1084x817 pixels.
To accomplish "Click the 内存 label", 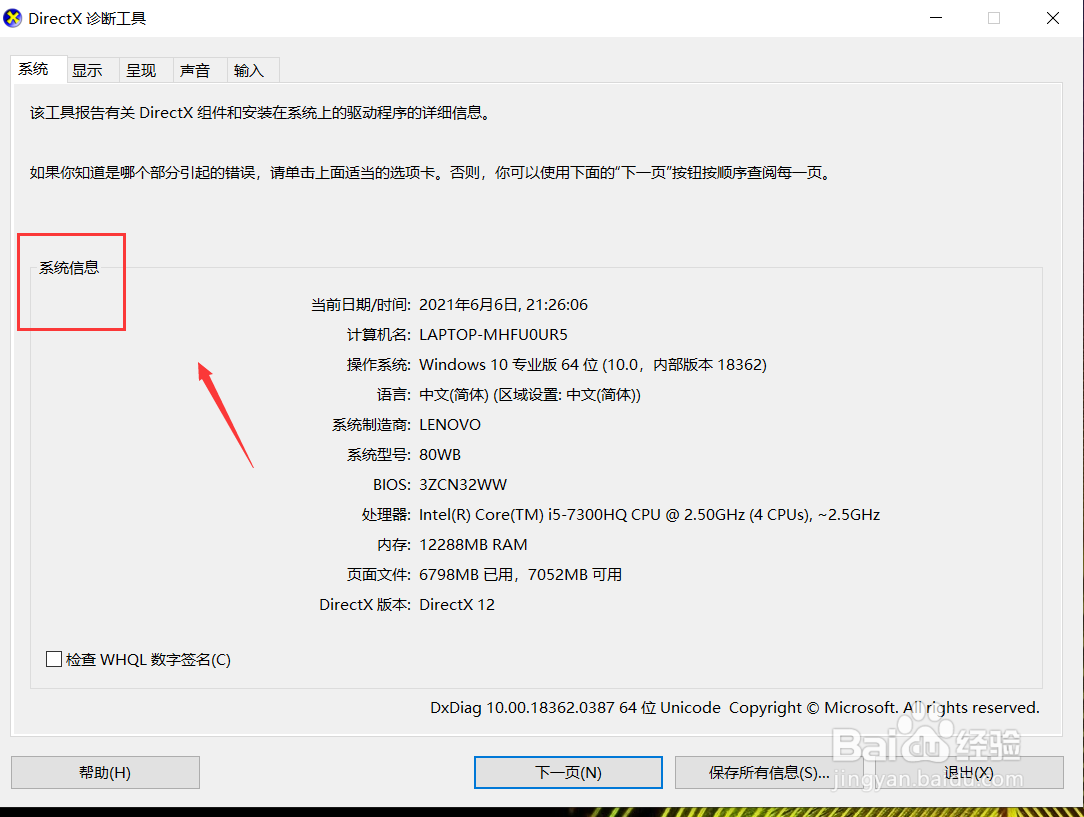I will pyautogui.click(x=394, y=545).
